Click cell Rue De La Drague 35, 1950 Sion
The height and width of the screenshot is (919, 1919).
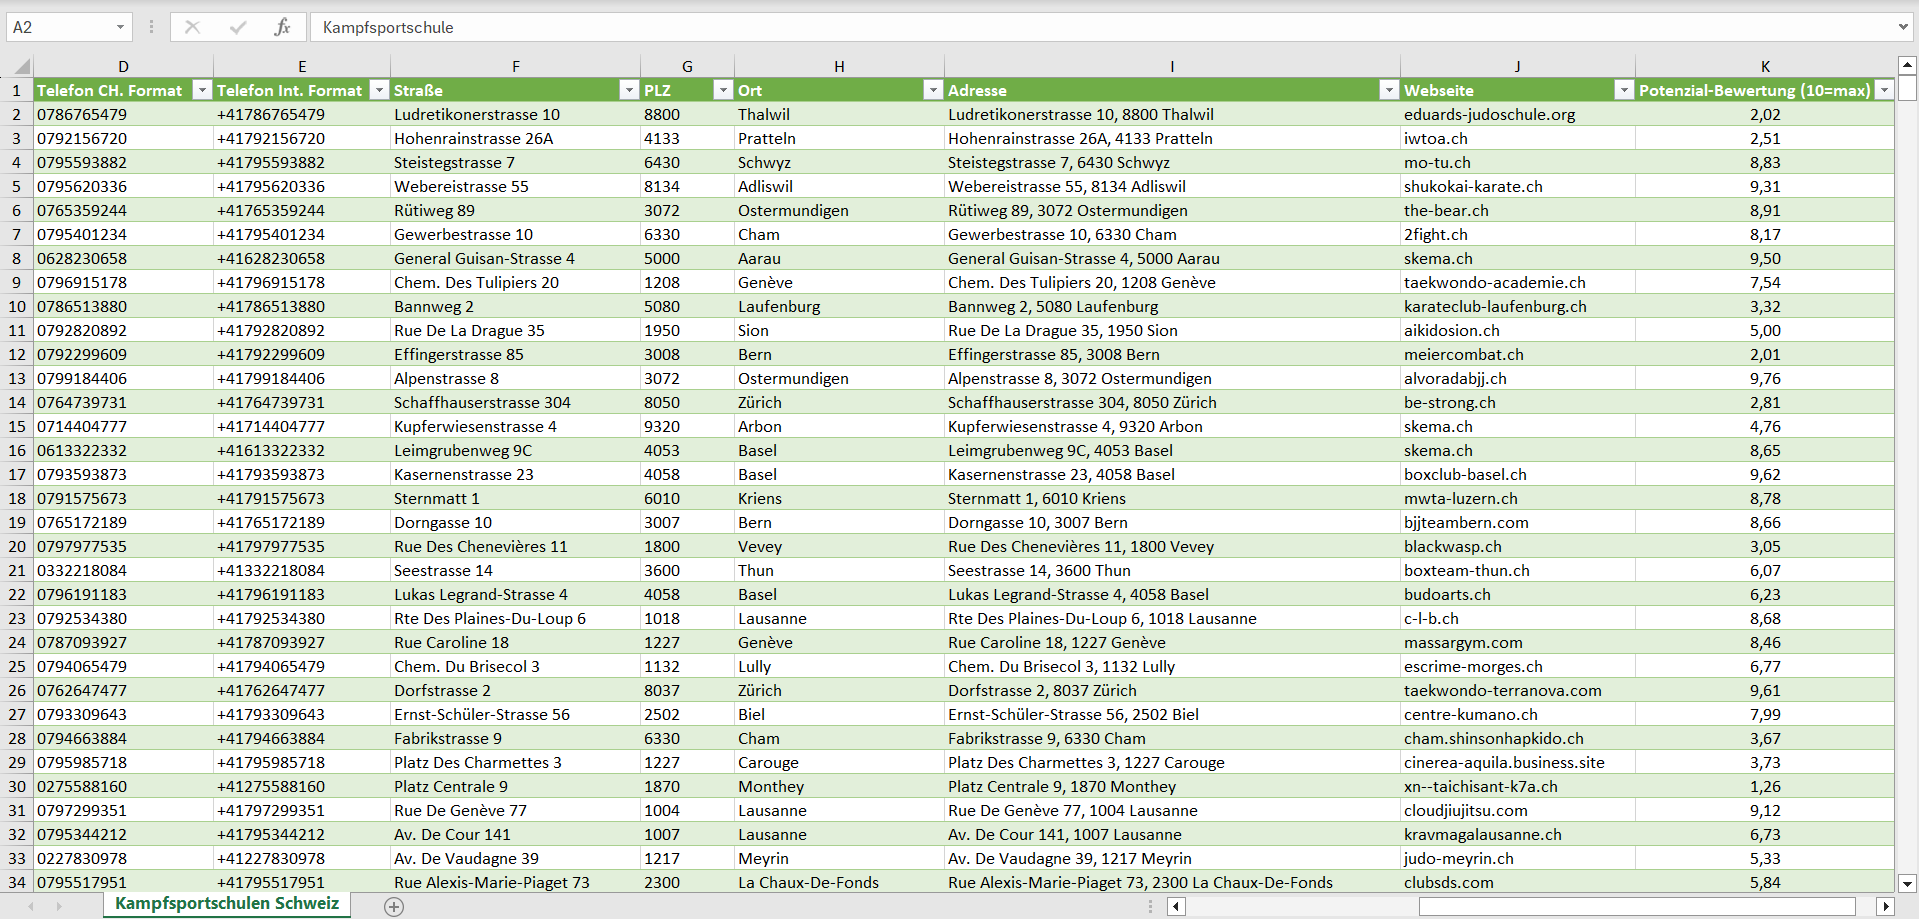pos(1172,330)
